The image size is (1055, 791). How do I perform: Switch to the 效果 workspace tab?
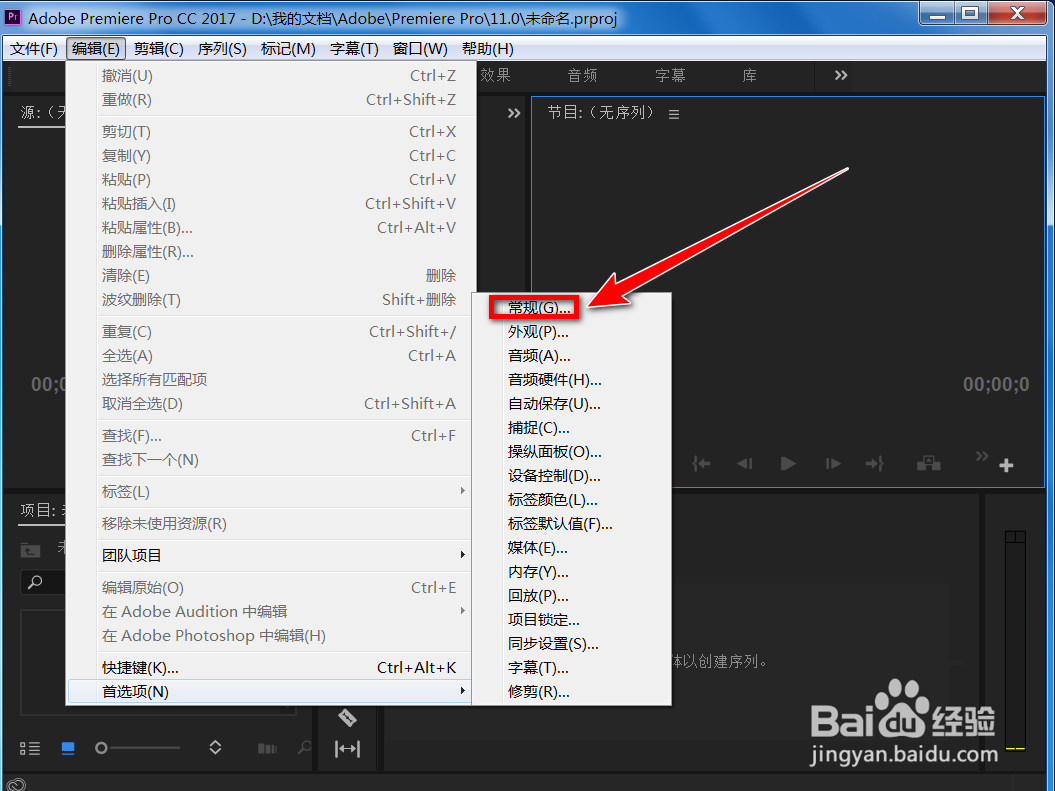click(496, 75)
